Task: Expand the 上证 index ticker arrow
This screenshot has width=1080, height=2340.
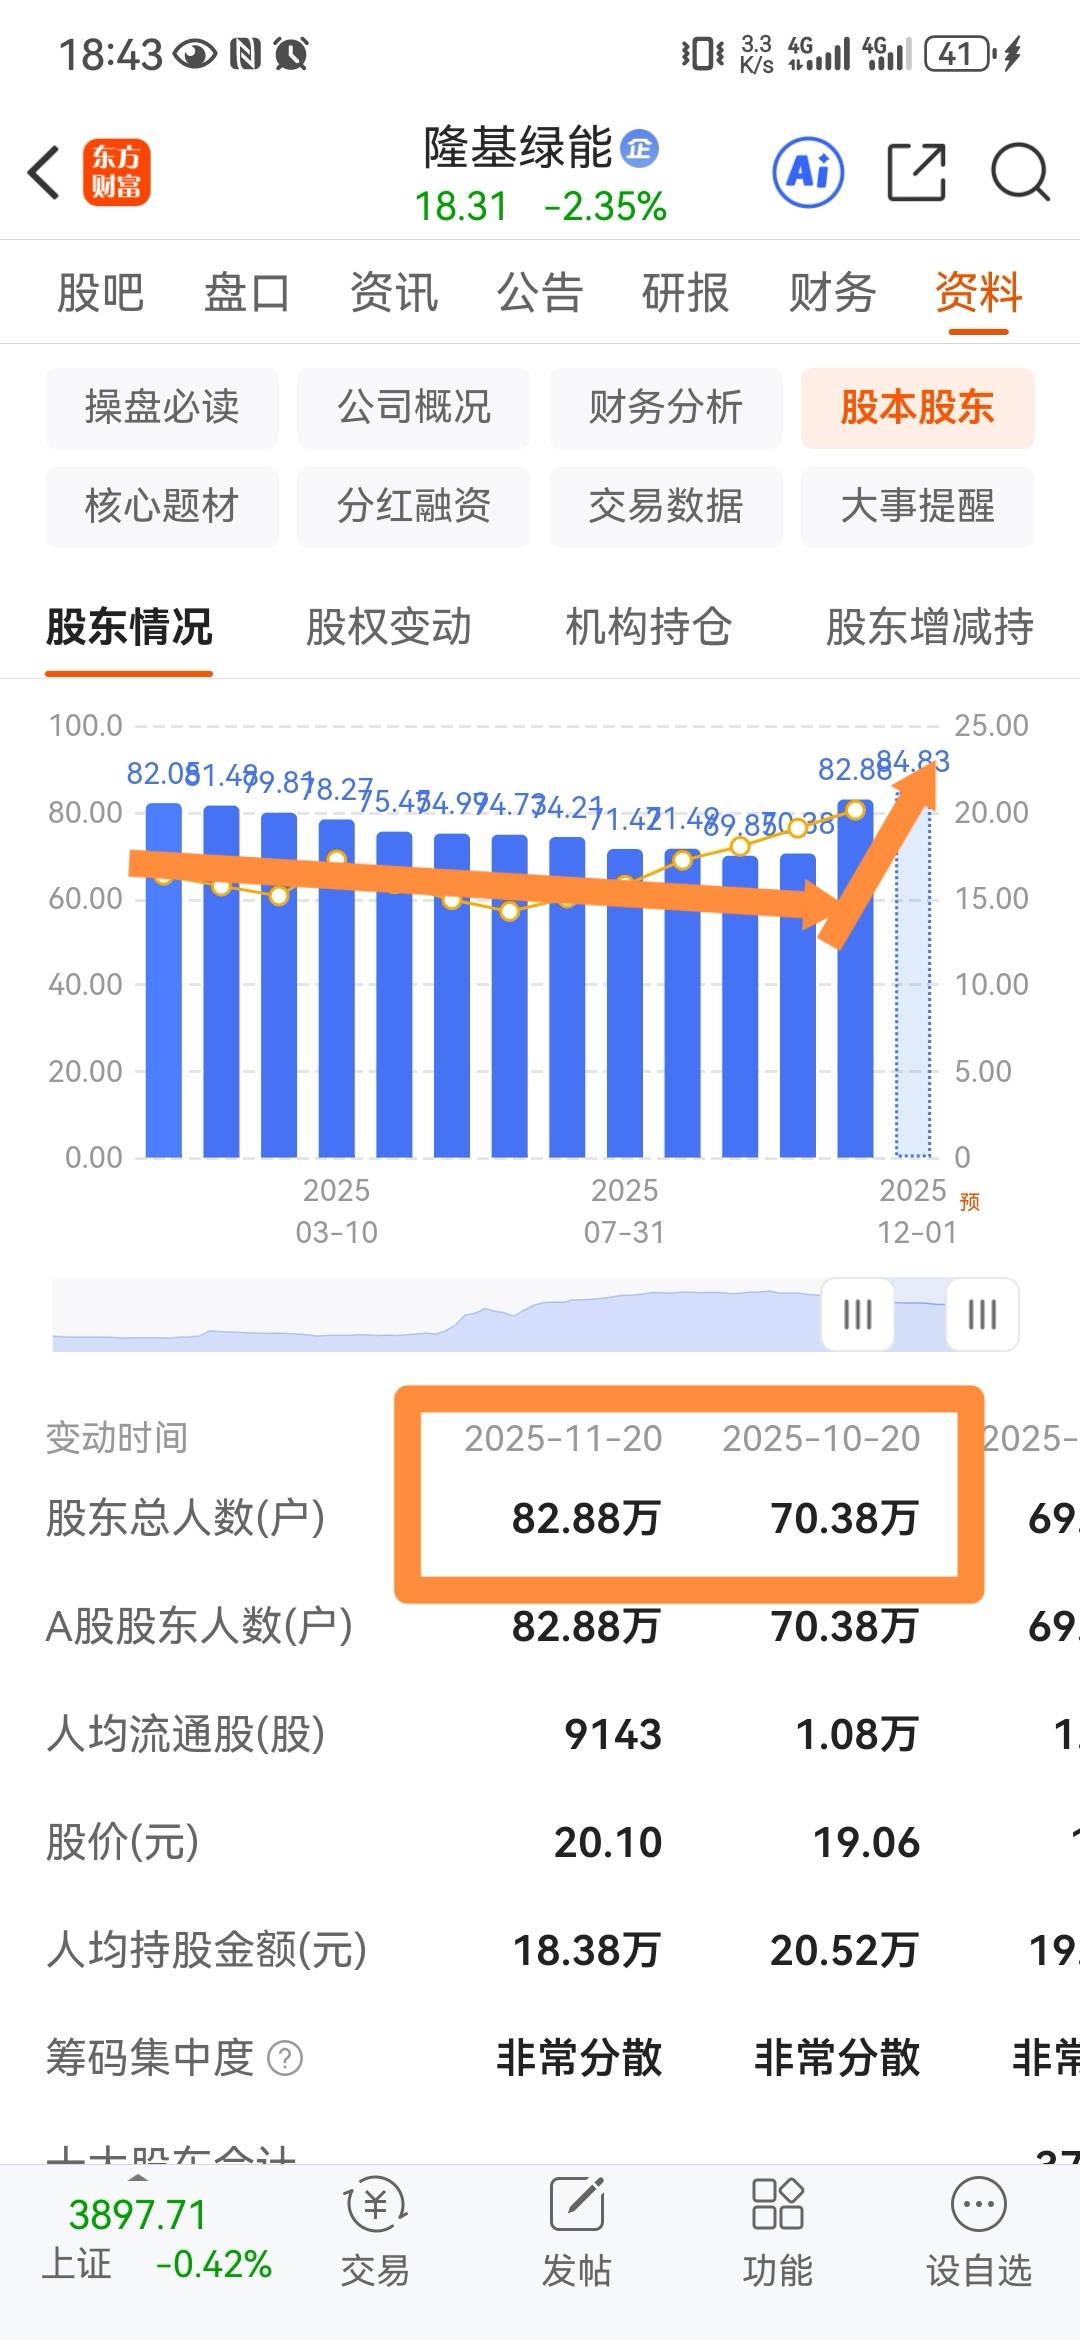Action: (x=138, y=2177)
